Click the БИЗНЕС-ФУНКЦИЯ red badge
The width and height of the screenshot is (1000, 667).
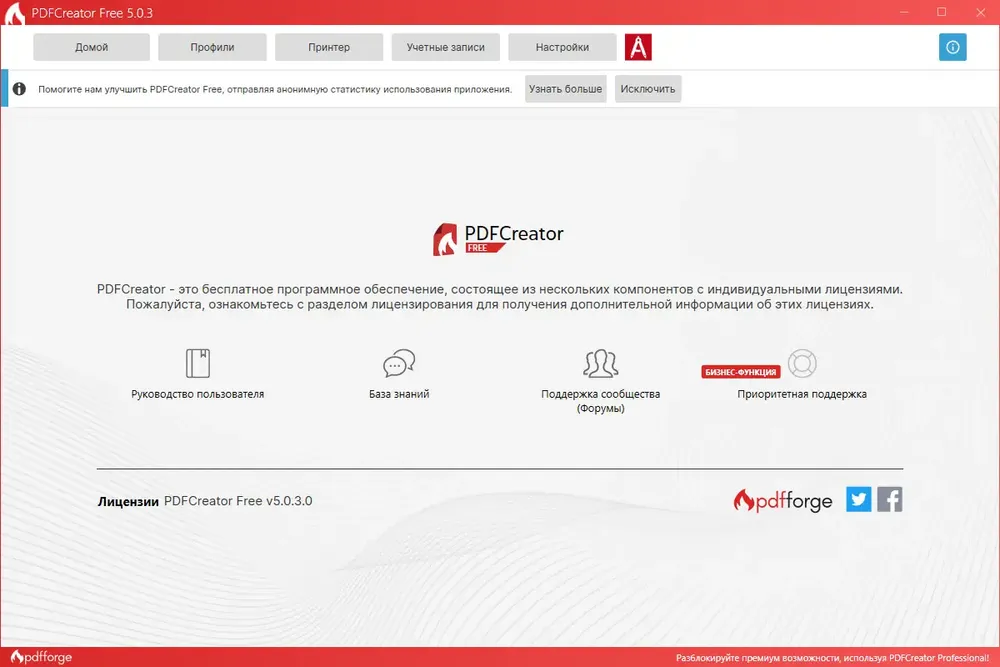pyautogui.click(x=741, y=372)
